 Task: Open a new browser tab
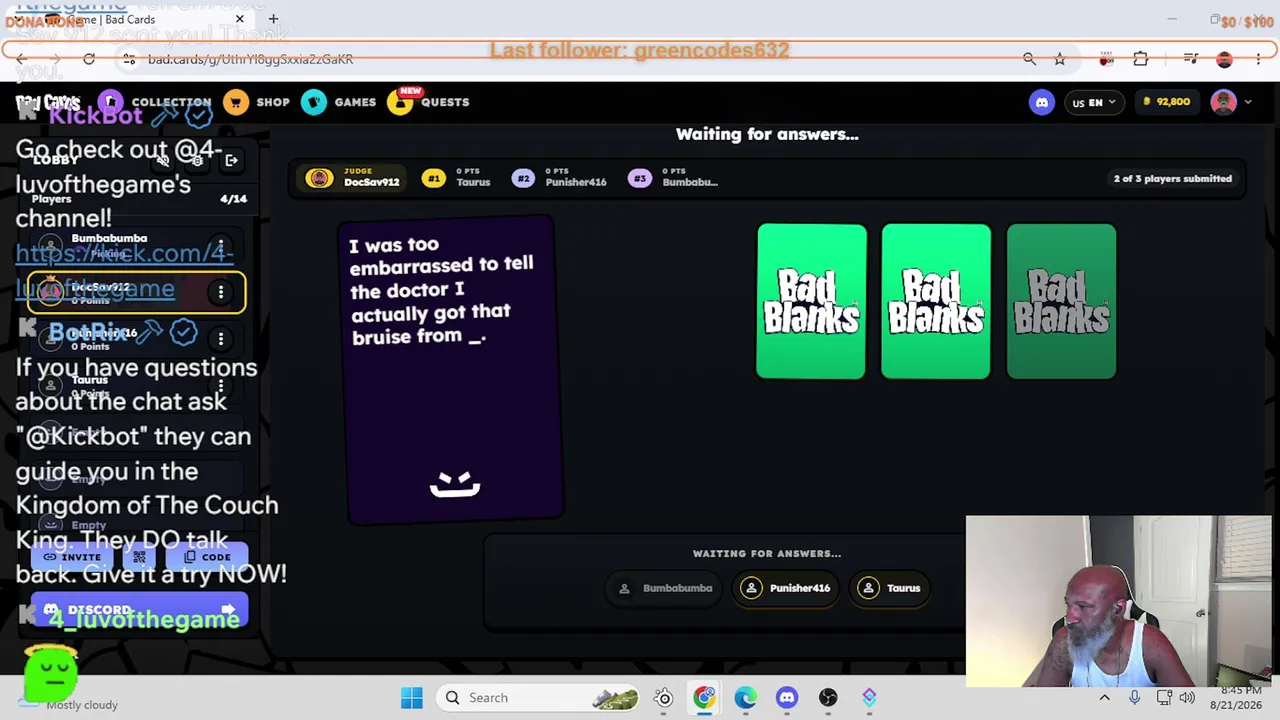click(273, 19)
